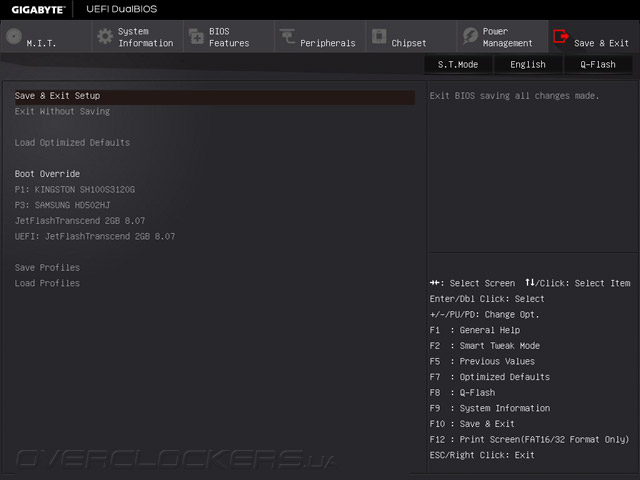The image size is (640, 480).
Task: Click the Click: Select Item hint
Action: 578,283
